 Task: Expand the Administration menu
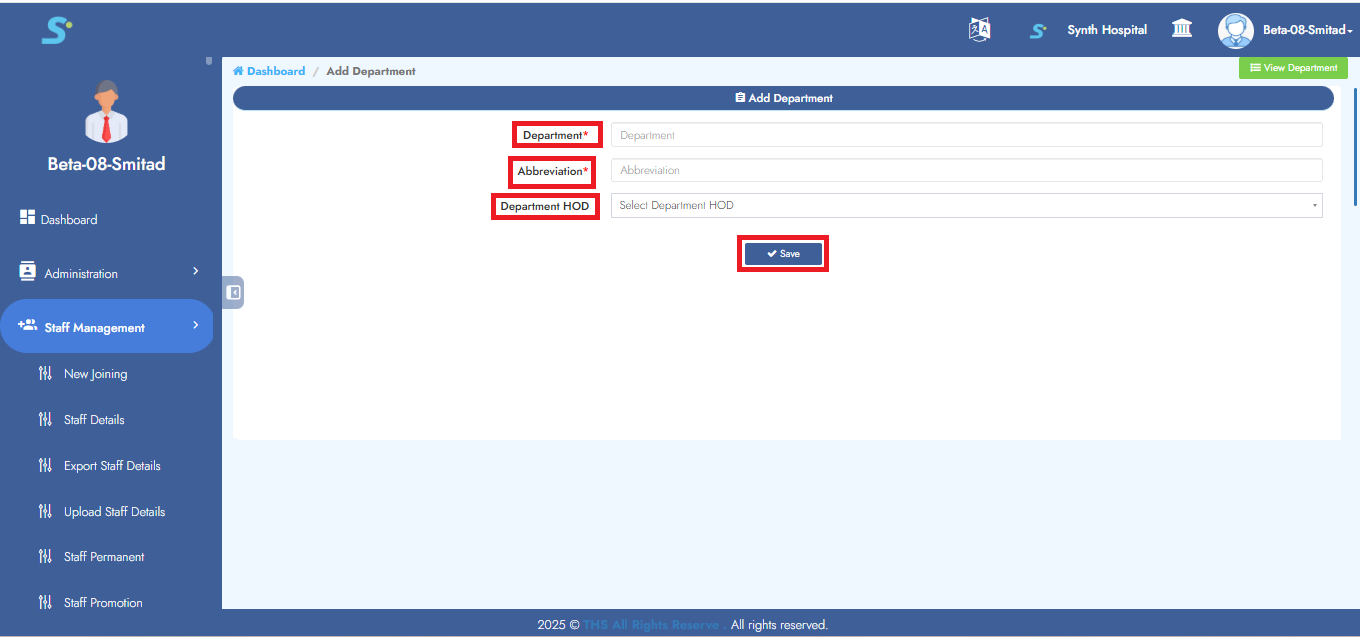point(108,273)
